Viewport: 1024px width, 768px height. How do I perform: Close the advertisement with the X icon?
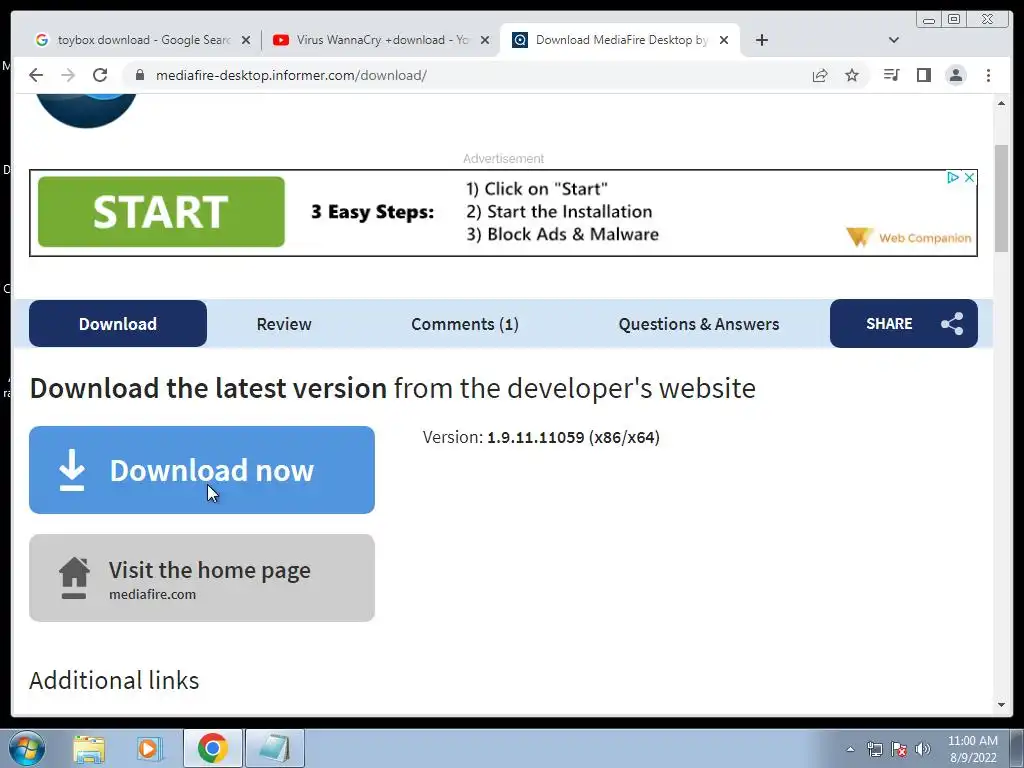coord(970,177)
